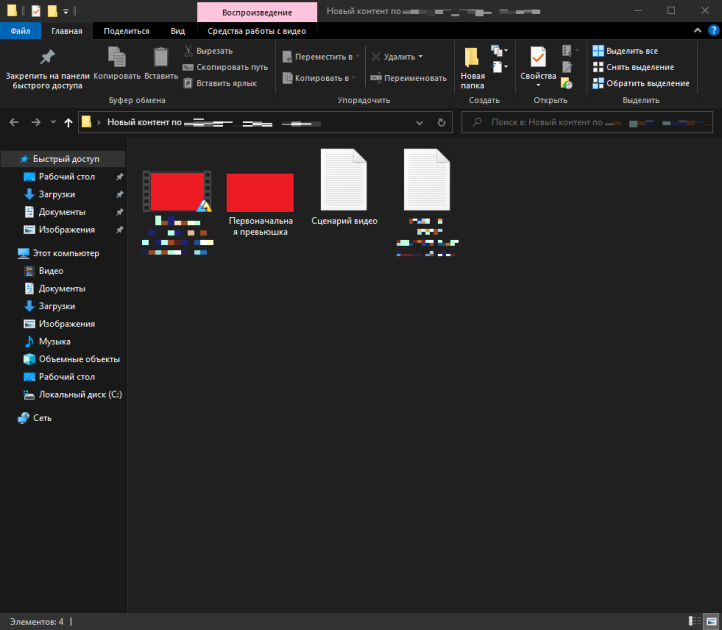This screenshot has height=630, width=722.
Task: Pin folder to Quick access panel
Action: pyautogui.click(x=47, y=68)
